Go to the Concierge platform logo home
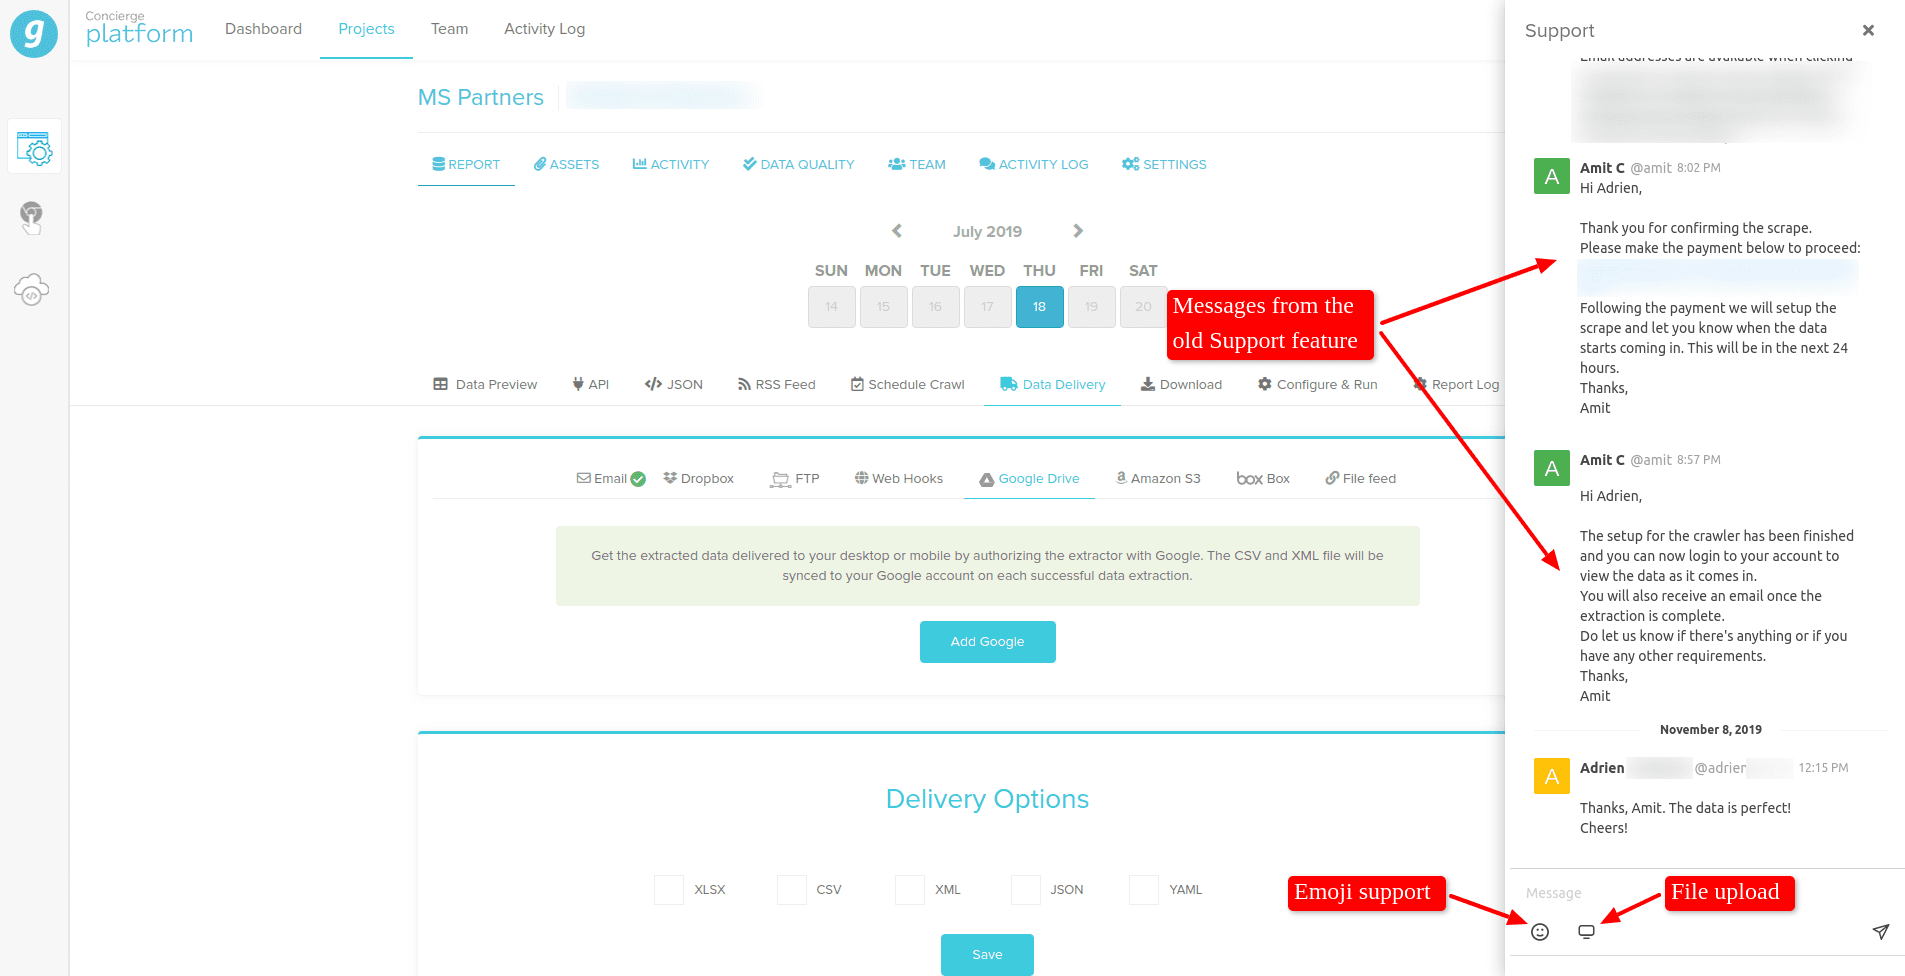The height and width of the screenshot is (976, 1905). coord(34,33)
